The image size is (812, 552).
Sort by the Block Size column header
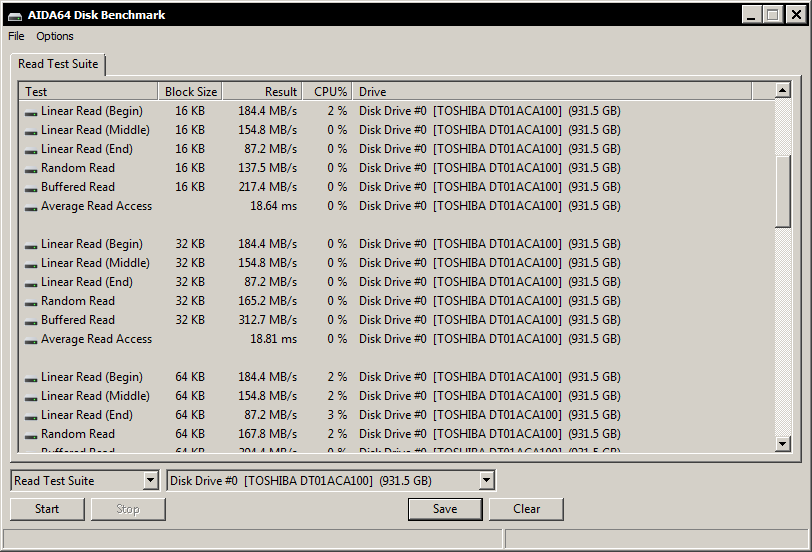190,92
